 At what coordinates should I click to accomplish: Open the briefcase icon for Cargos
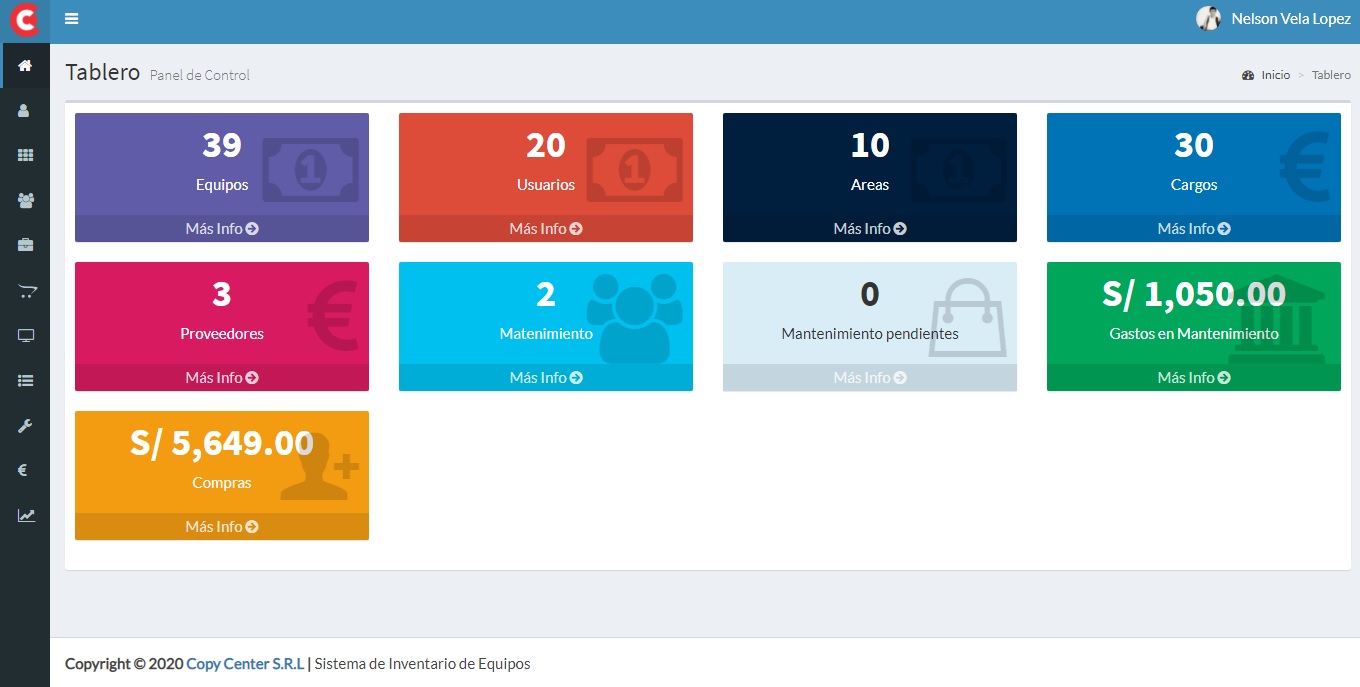pos(24,244)
